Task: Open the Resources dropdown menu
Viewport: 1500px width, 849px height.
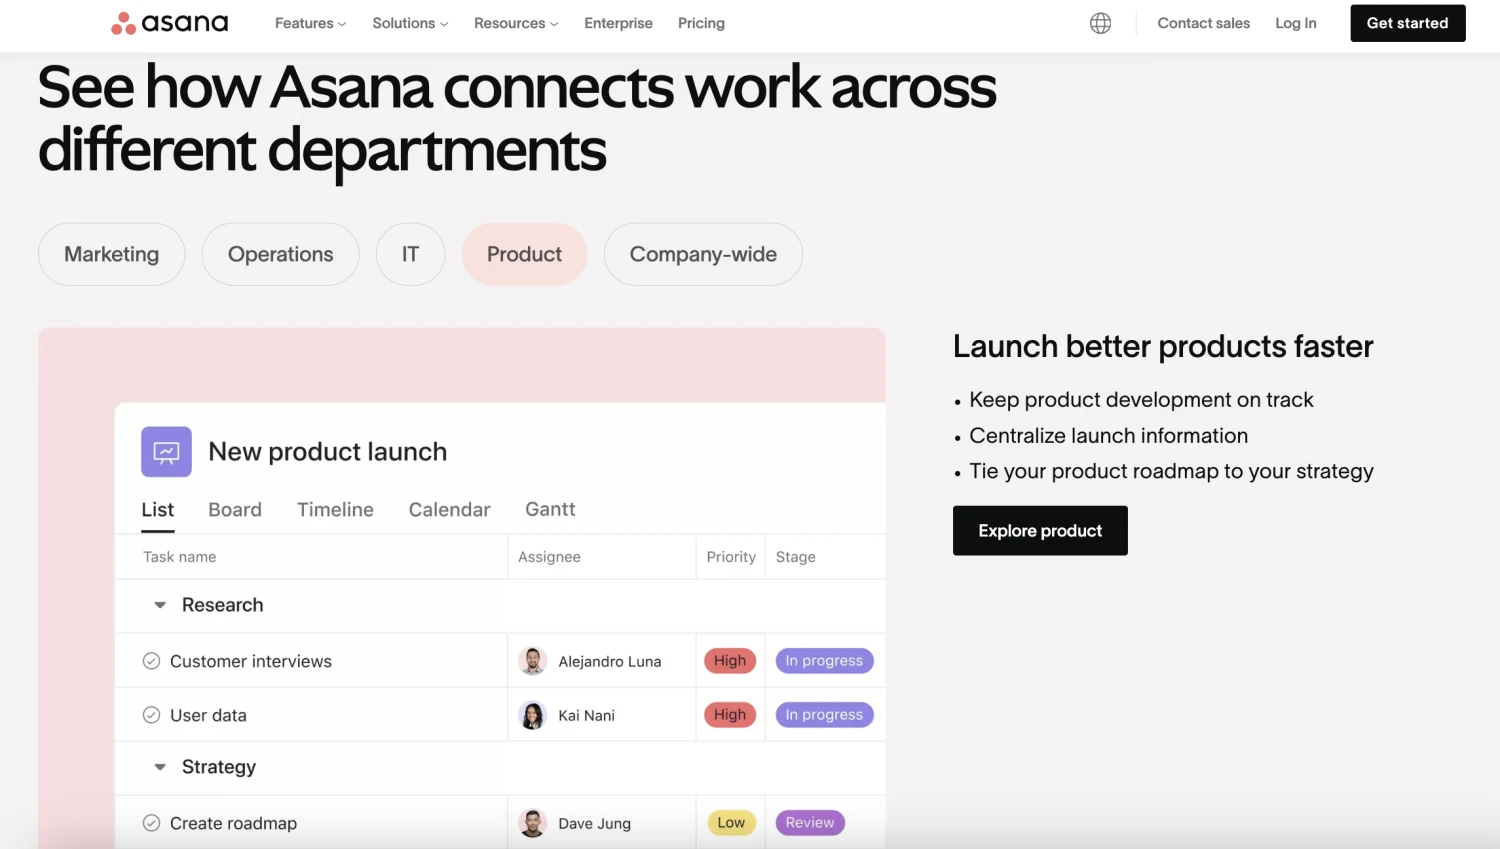Action: [x=516, y=23]
